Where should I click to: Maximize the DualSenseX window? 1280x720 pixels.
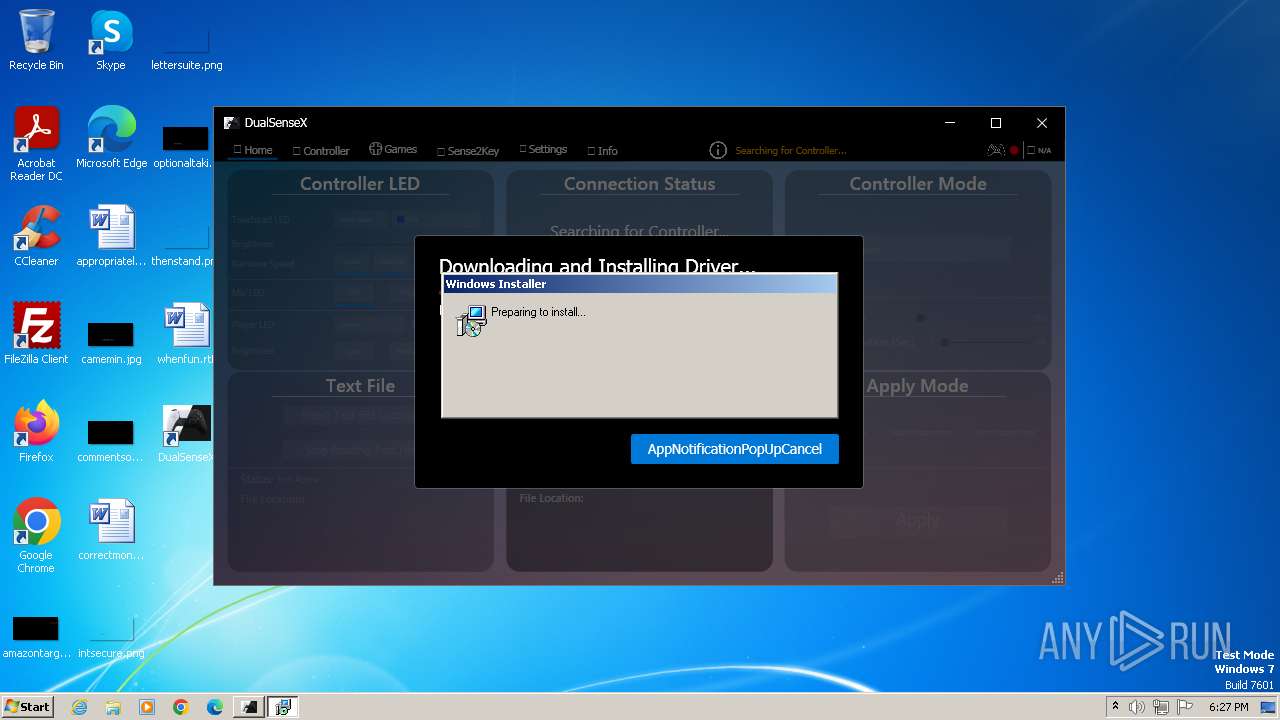(996, 123)
